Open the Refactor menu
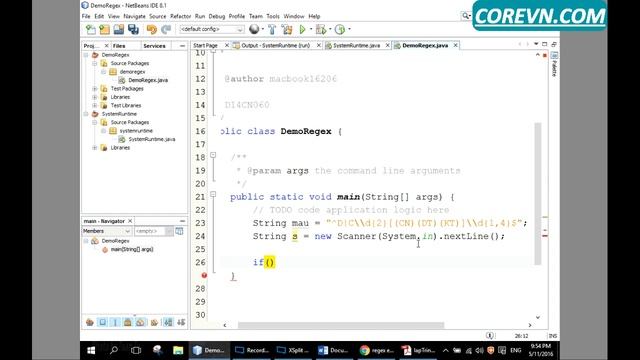This screenshot has width=640, height=360. point(180,16)
